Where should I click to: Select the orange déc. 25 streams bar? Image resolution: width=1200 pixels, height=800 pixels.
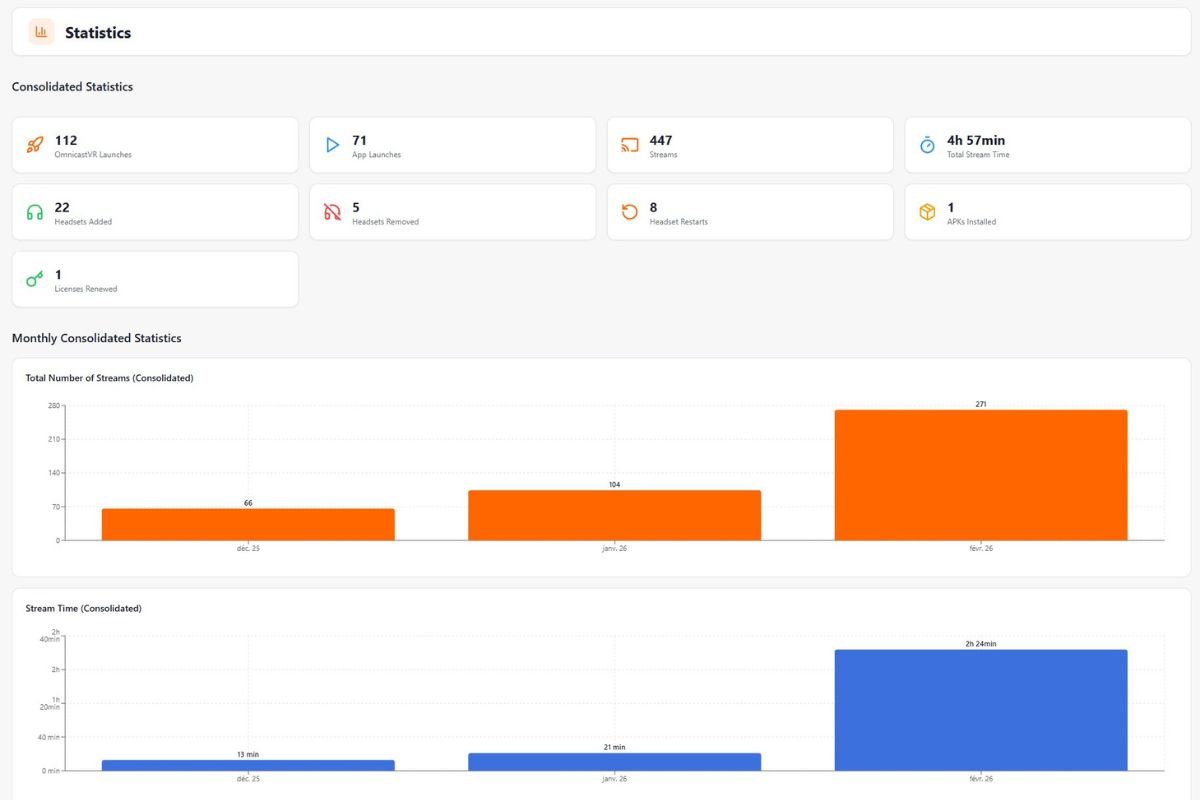tap(248, 524)
